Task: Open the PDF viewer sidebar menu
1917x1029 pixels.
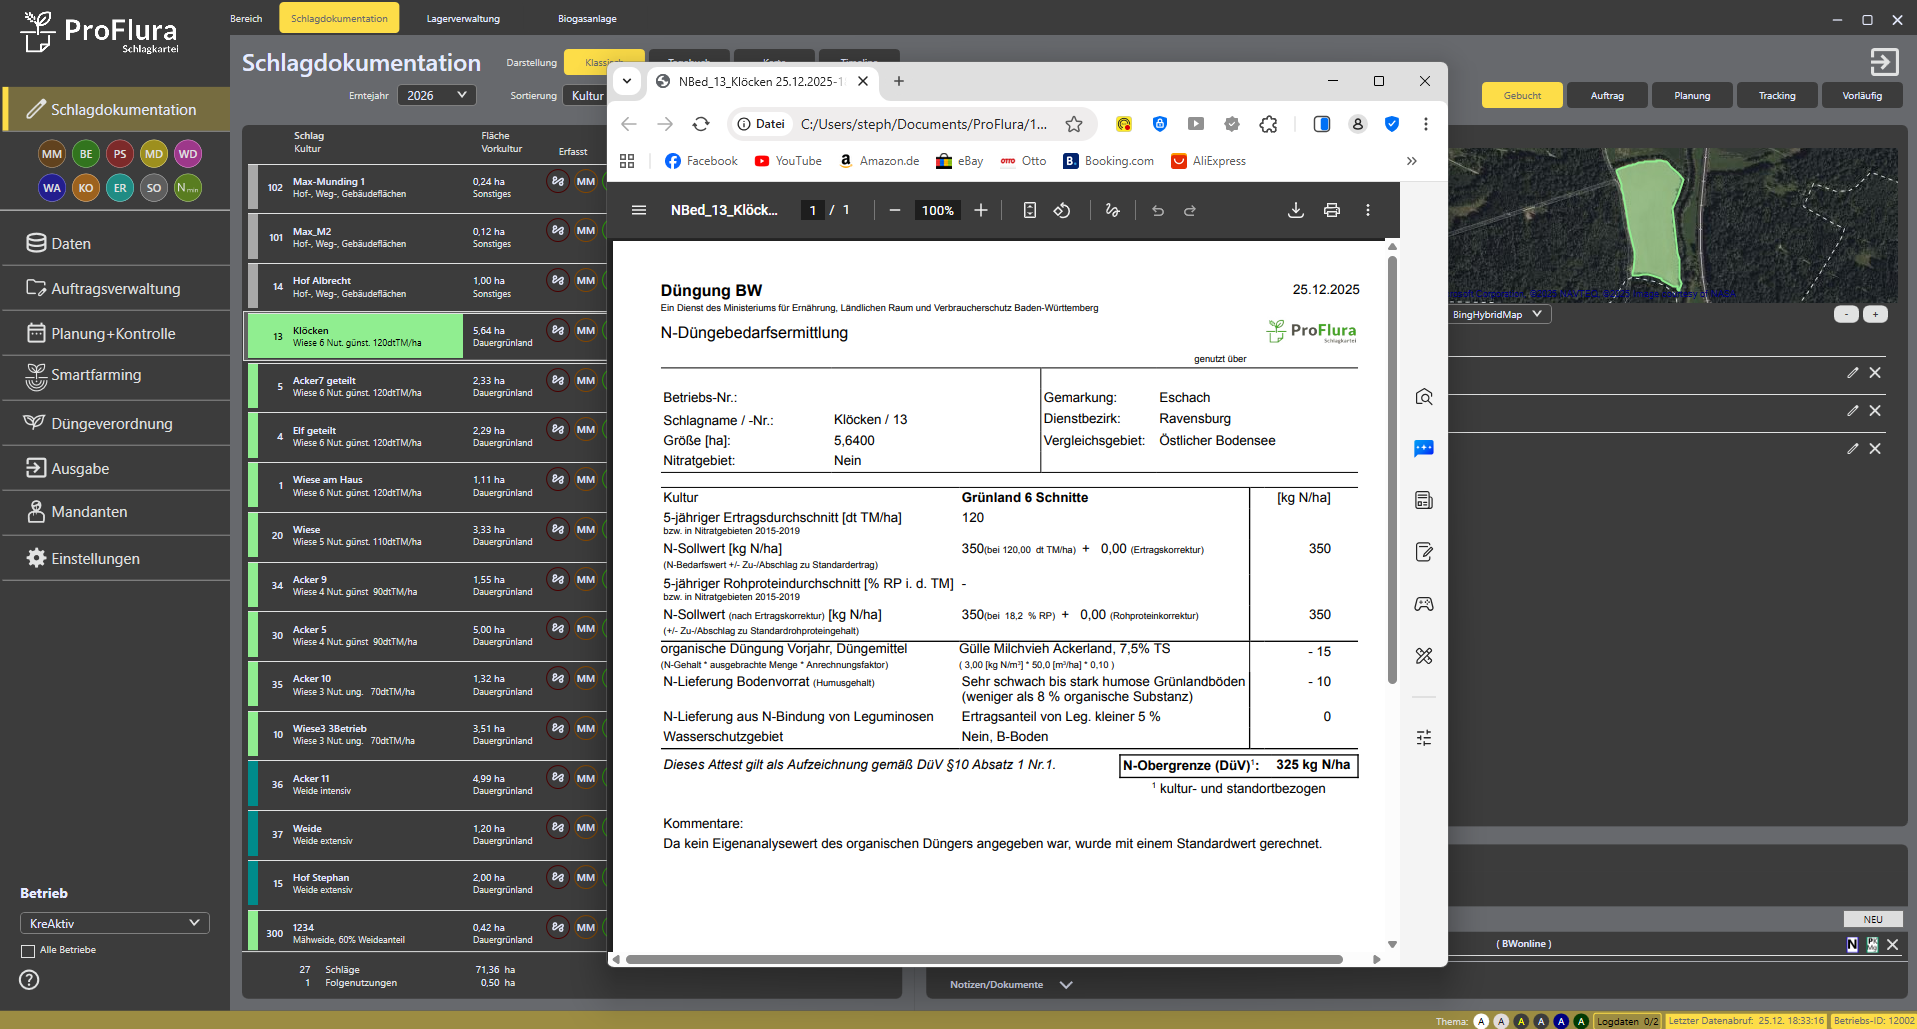Action: point(639,210)
